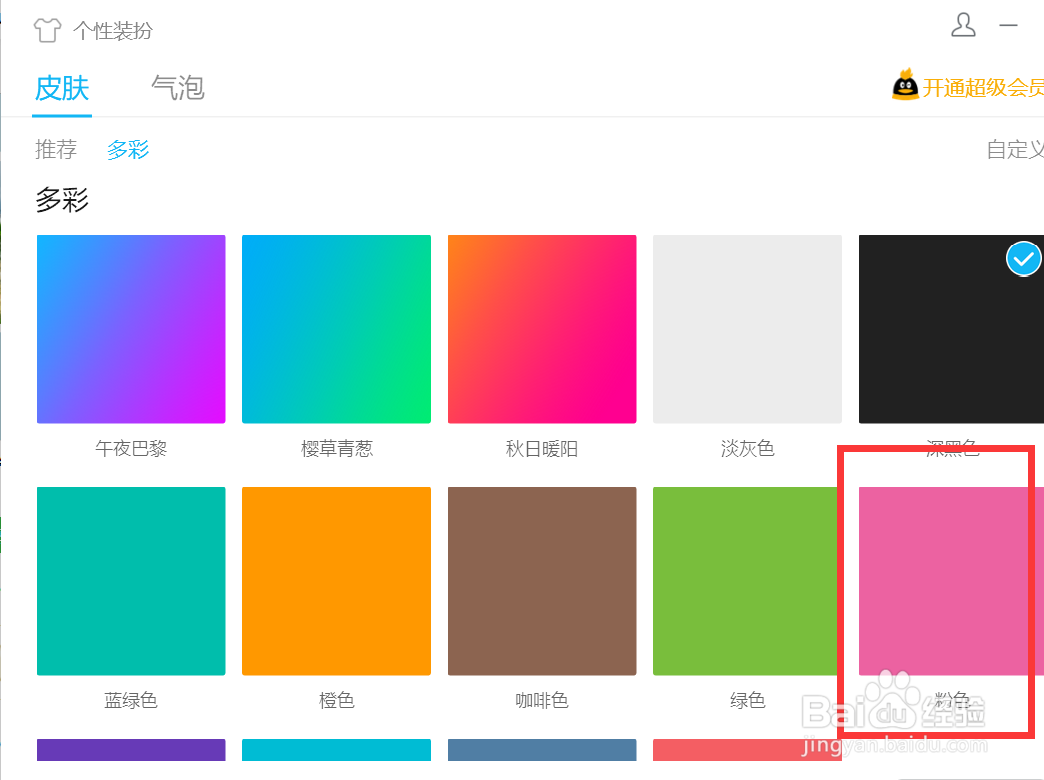The height and width of the screenshot is (780, 1044).
Task: Select the 多彩 filter
Action: click(x=127, y=149)
